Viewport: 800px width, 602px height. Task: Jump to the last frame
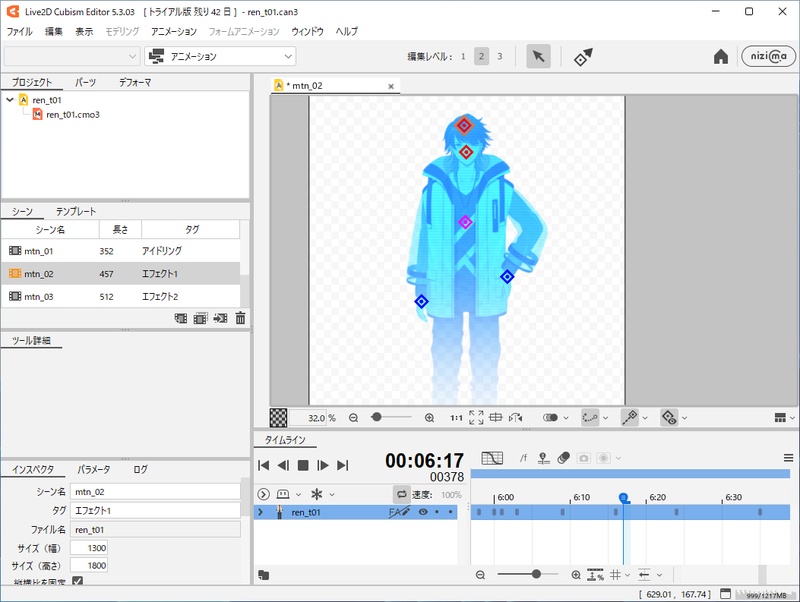pyautogui.click(x=343, y=465)
